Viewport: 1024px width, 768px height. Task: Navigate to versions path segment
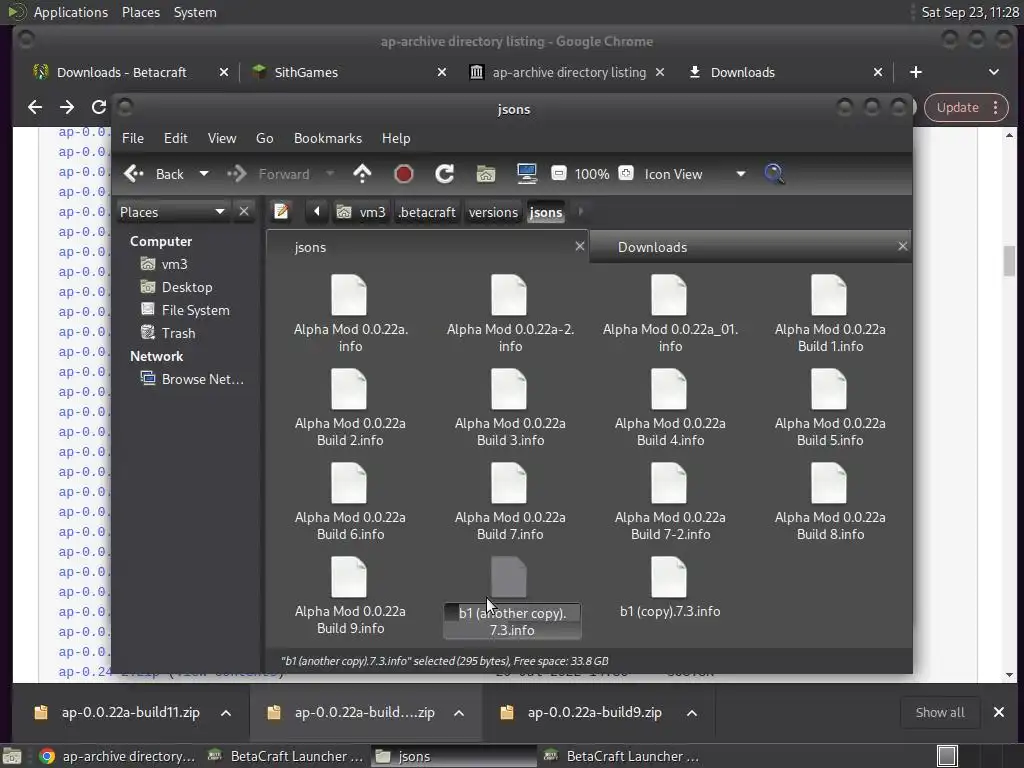pyautogui.click(x=493, y=212)
